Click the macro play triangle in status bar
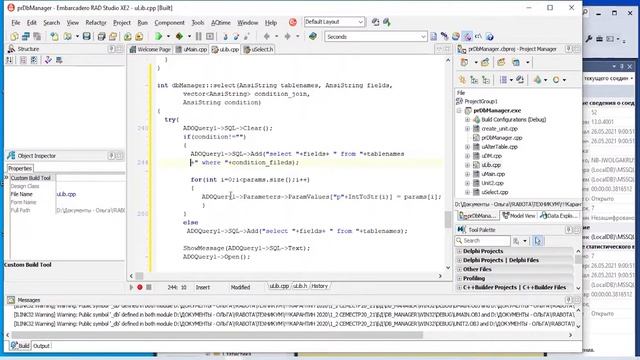The width and height of the screenshot is (640, 360). 131,287
